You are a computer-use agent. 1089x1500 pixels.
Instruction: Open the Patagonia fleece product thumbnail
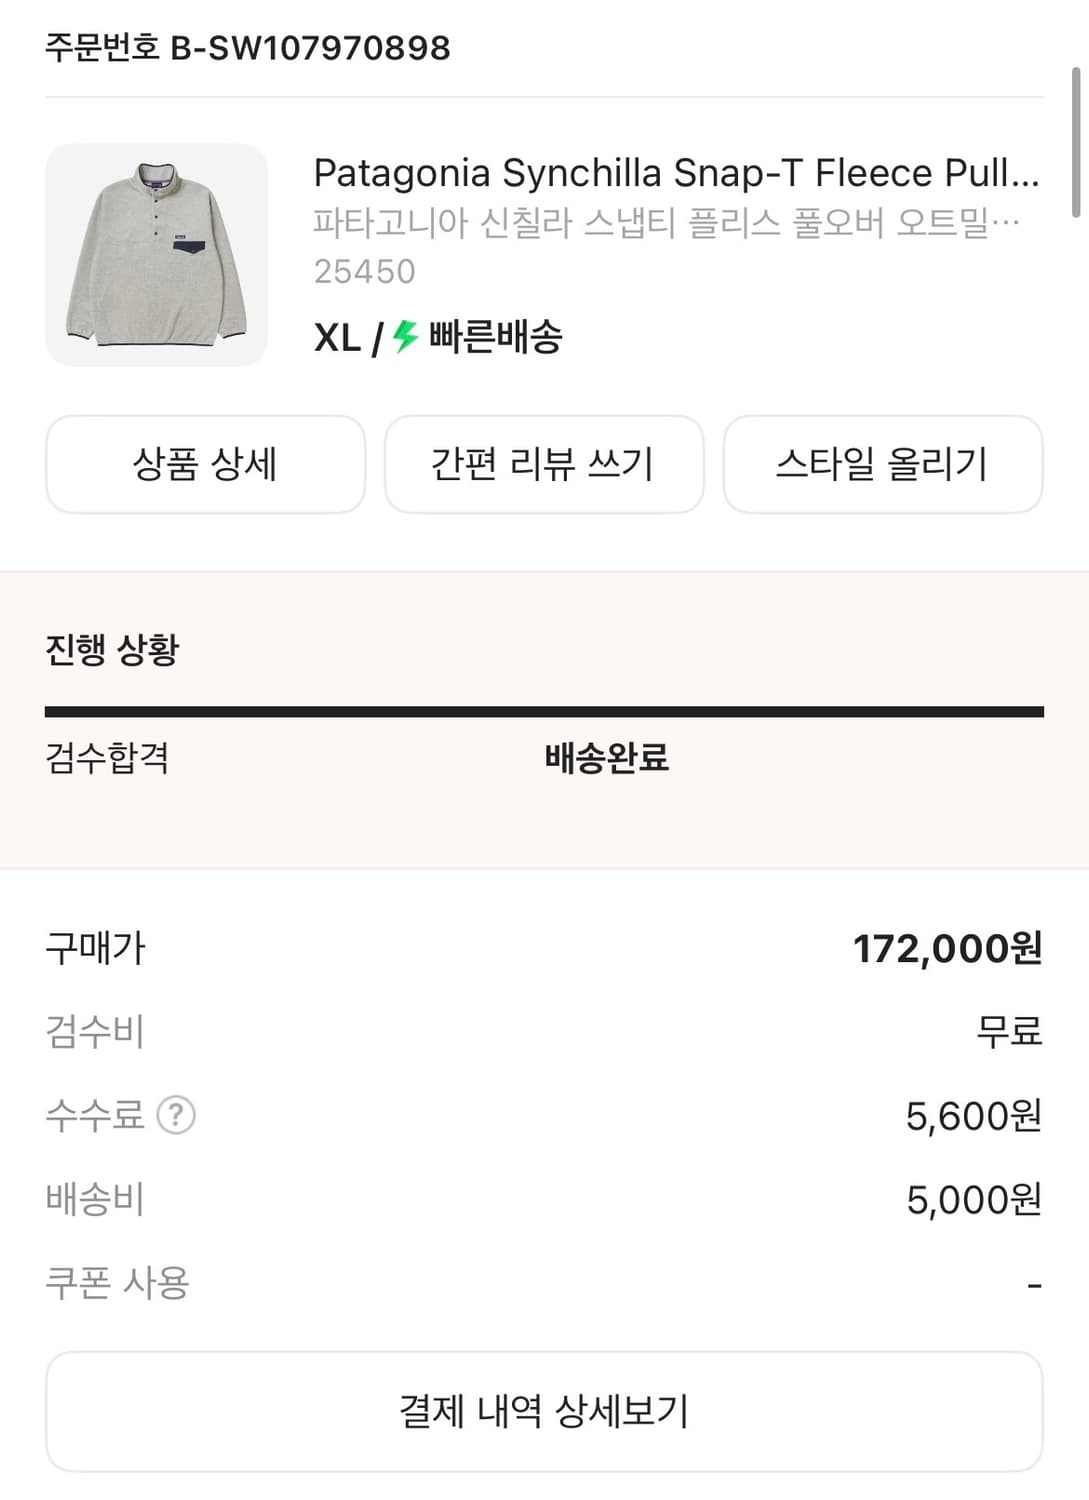(x=156, y=255)
